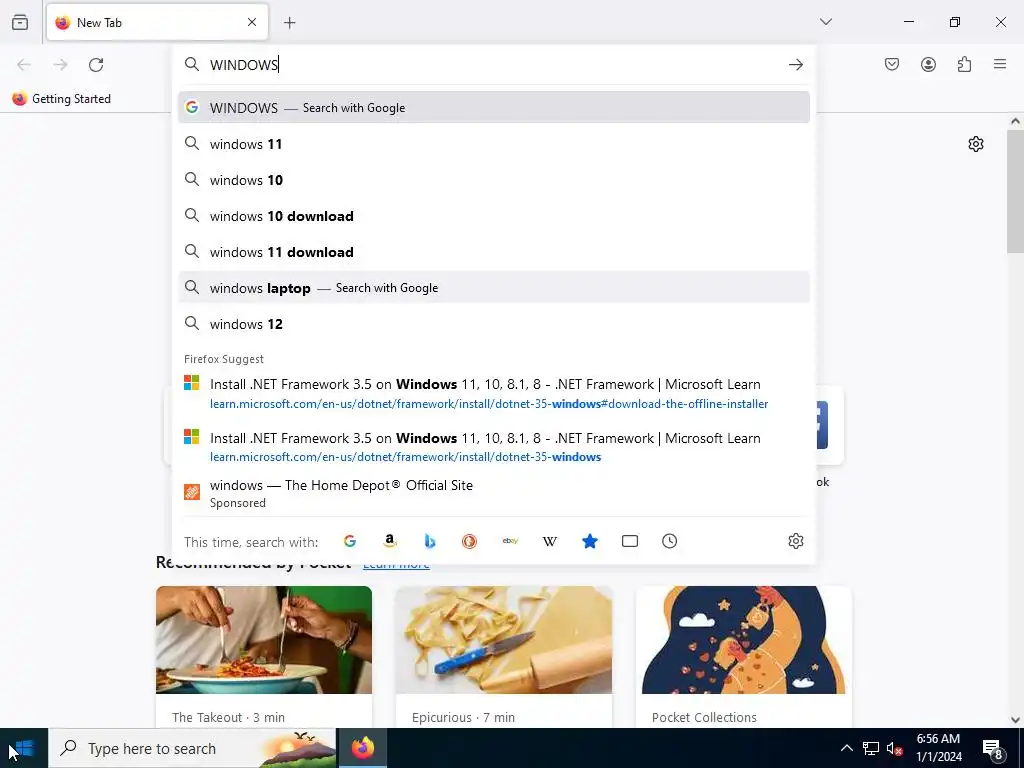Open the Getting Started bookmark

click(x=61, y=99)
